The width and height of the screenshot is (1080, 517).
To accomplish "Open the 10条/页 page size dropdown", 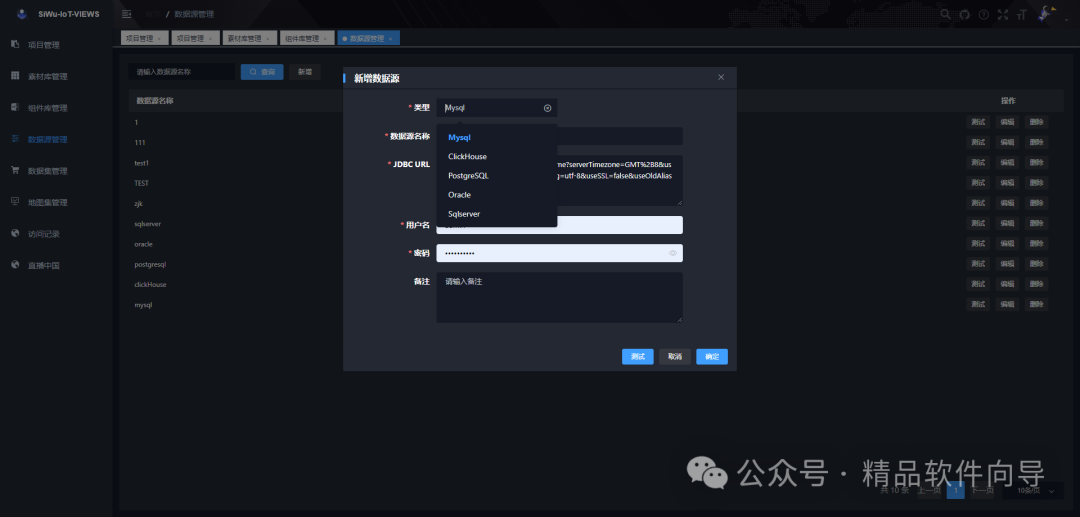I will pos(1032,491).
